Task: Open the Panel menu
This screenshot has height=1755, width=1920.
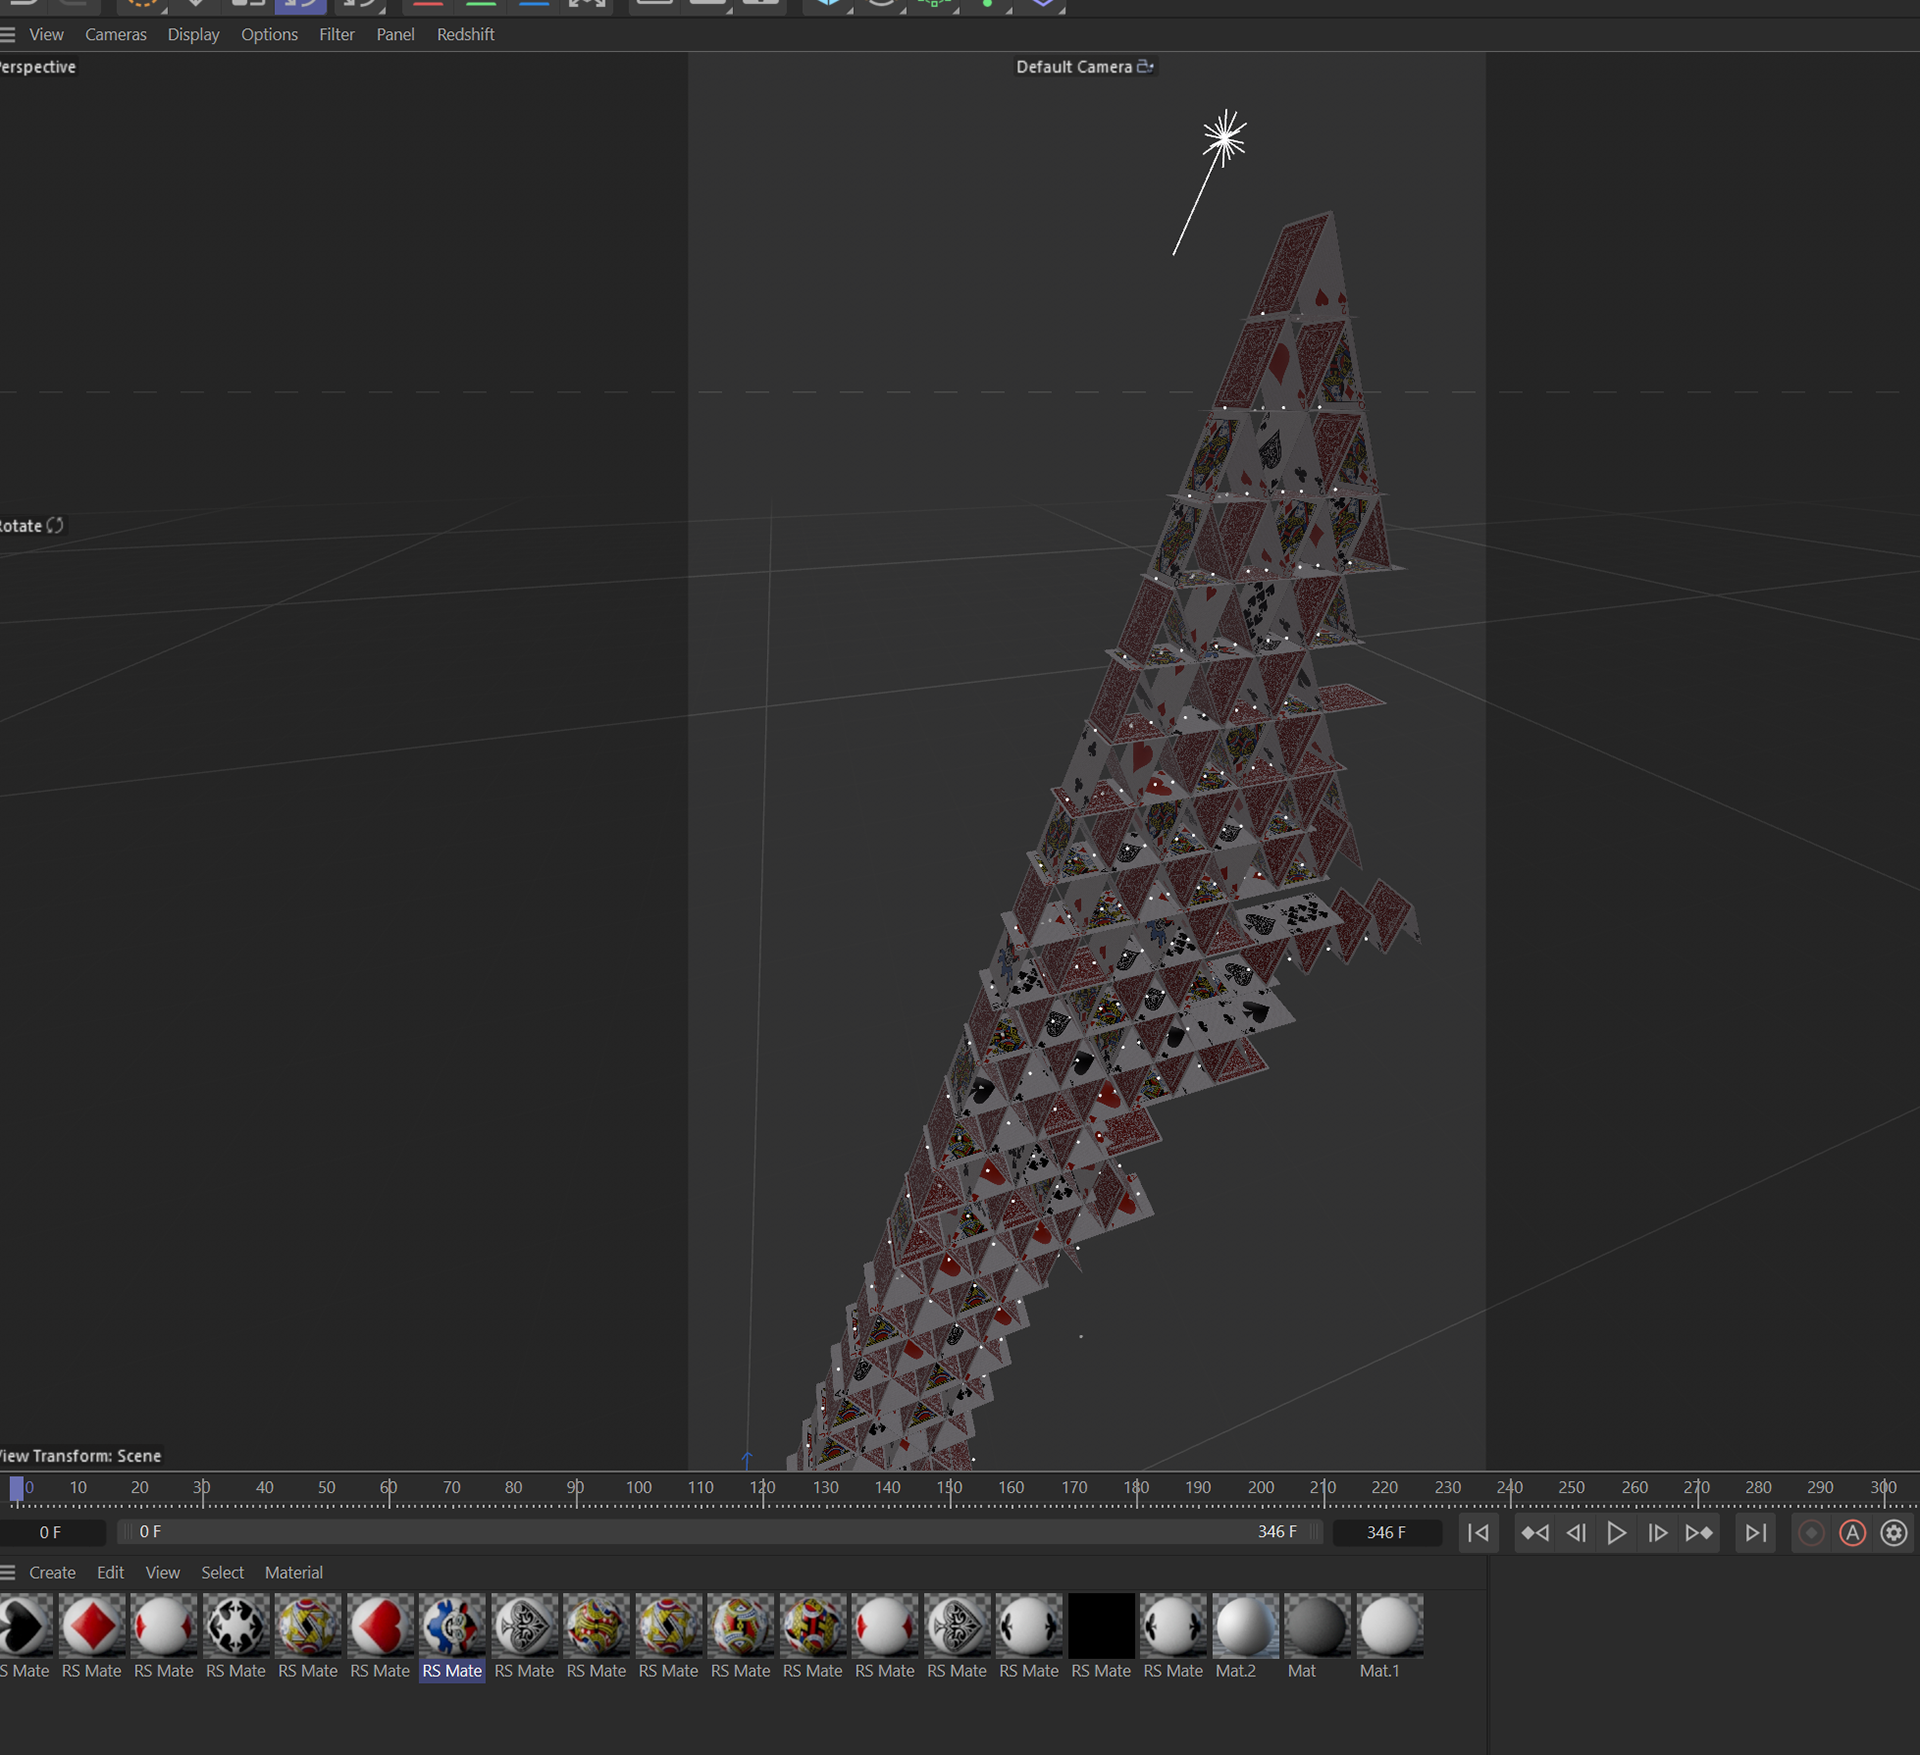Action: 395,35
